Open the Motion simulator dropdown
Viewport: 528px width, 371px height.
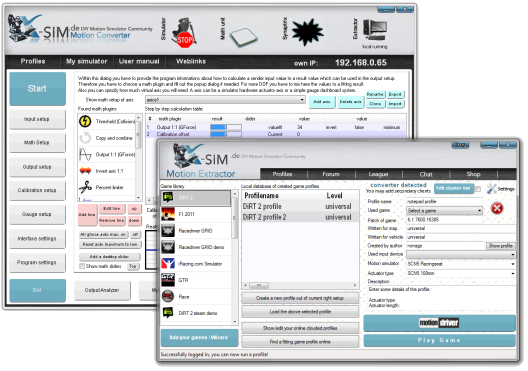click(x=461, y=264)
